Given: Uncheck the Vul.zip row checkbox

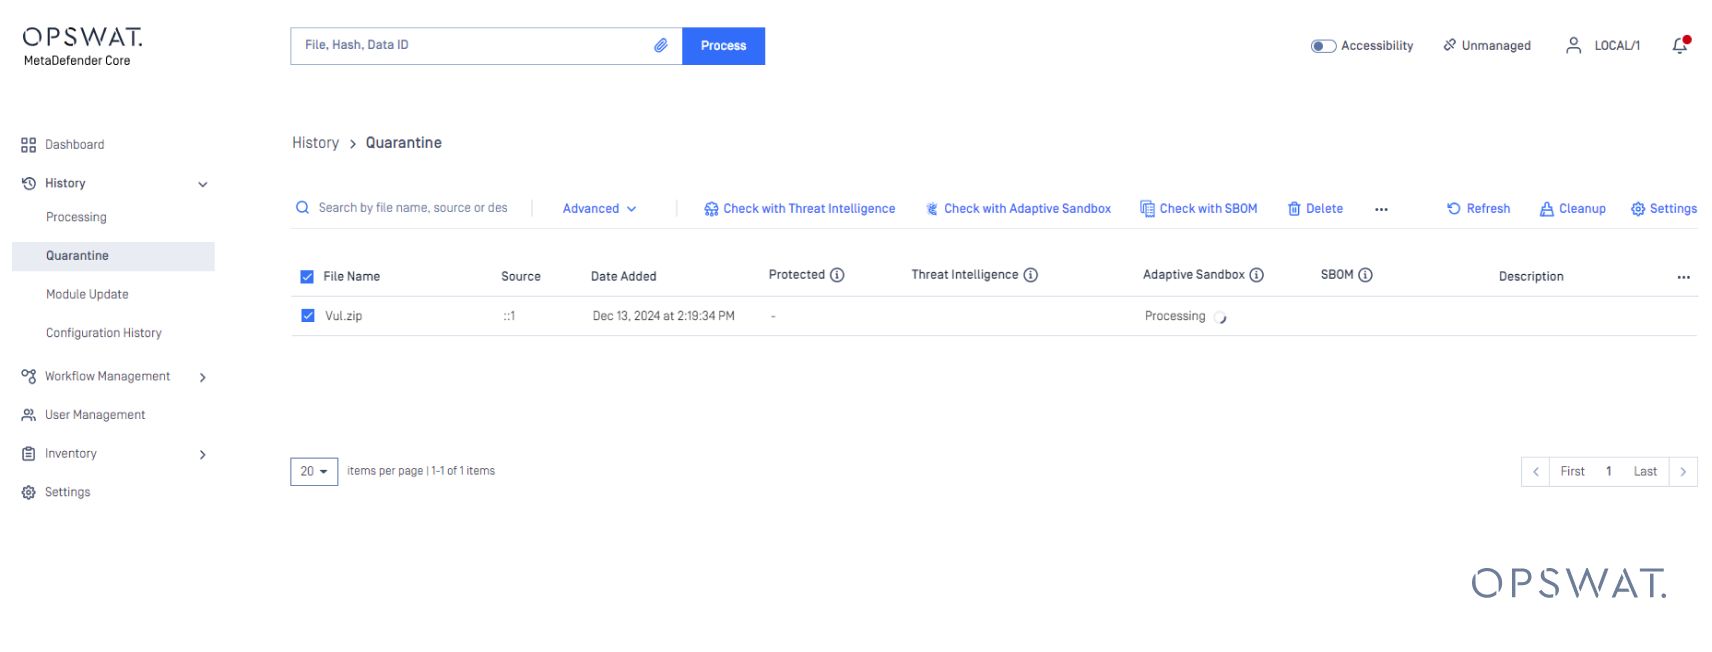Looking at the screenshot, I should pyautogui.click(x=308, y=316).
